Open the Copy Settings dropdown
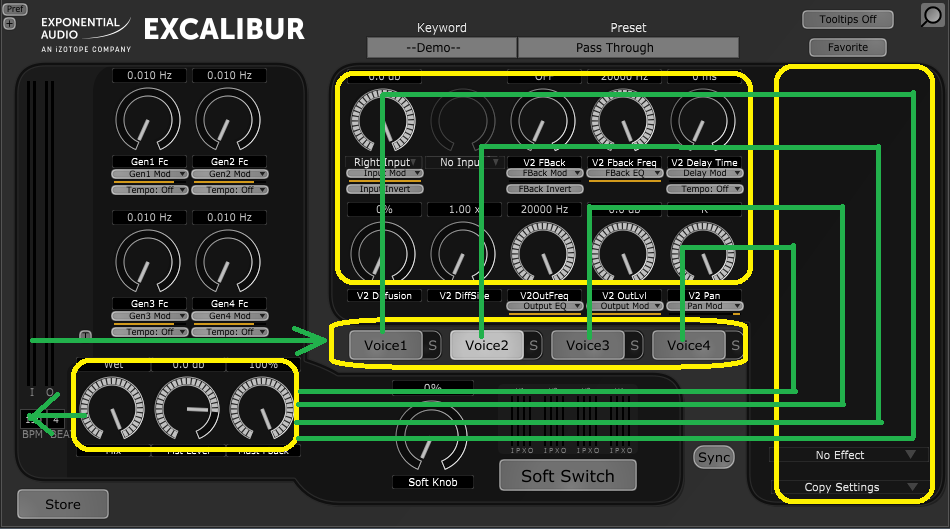This screenshot has width=950, height=529. coord(848,487)
